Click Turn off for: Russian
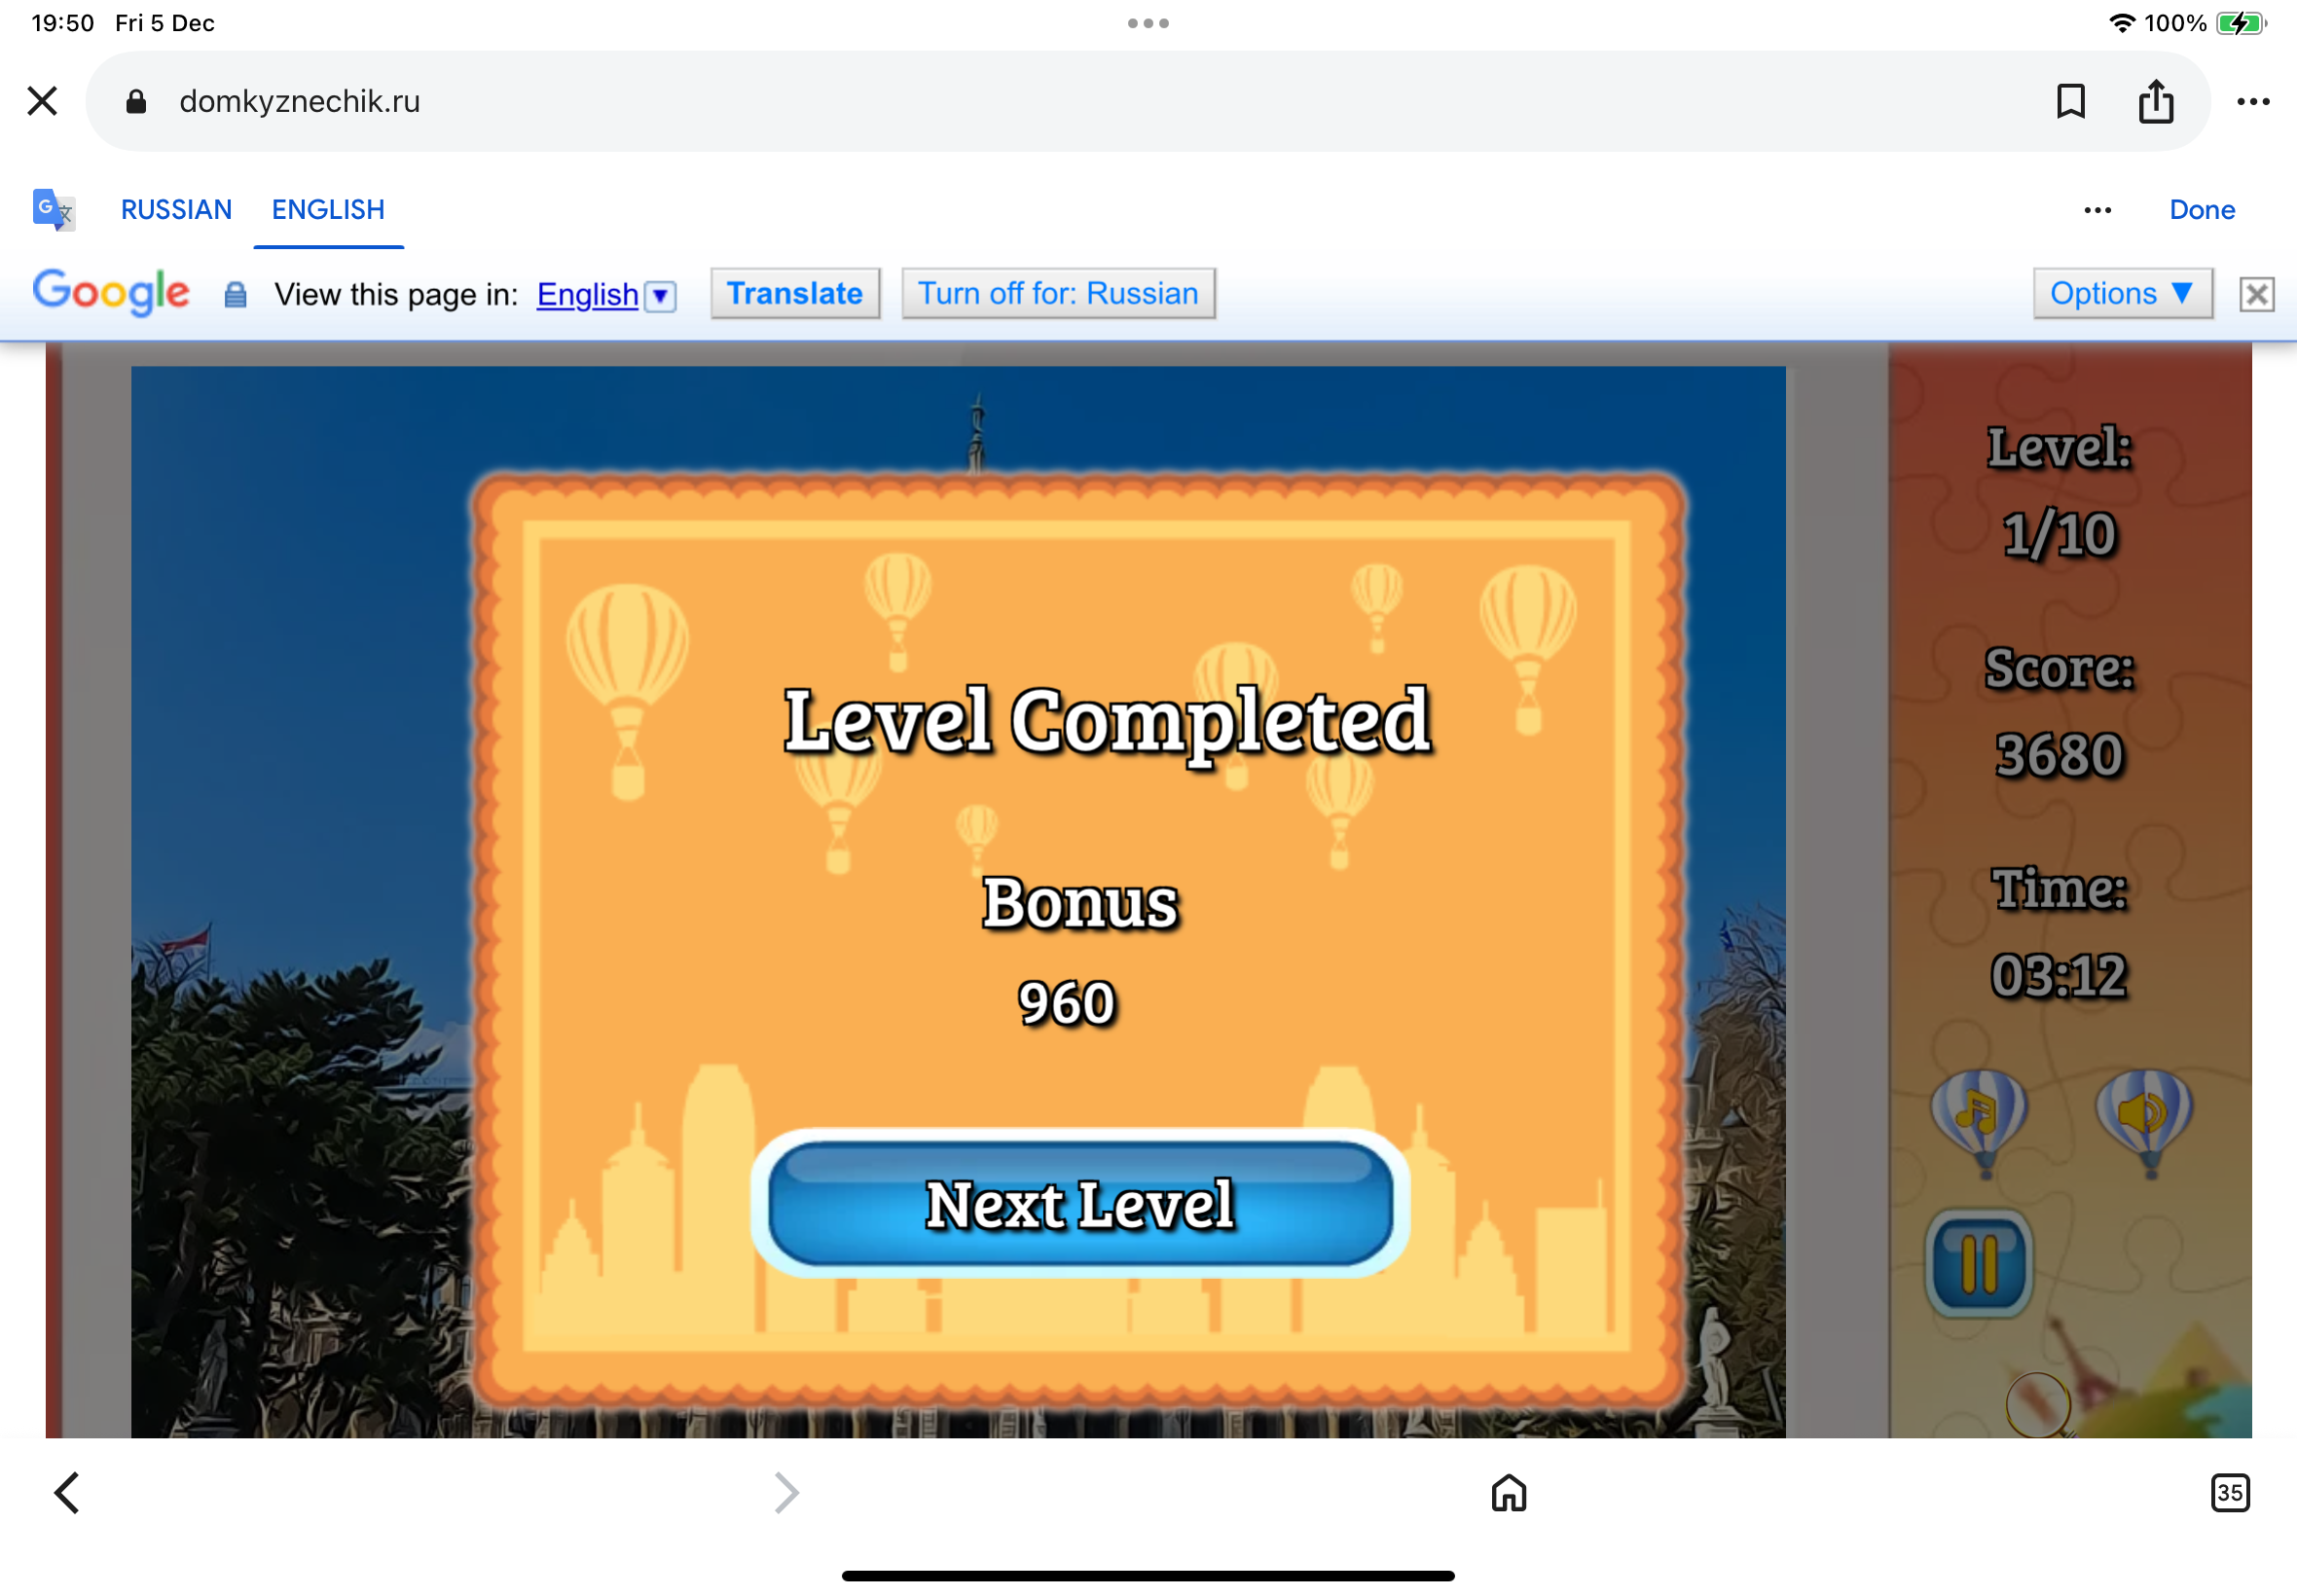Screen dimensions: 2297x1596 (x=1057, y=293)
